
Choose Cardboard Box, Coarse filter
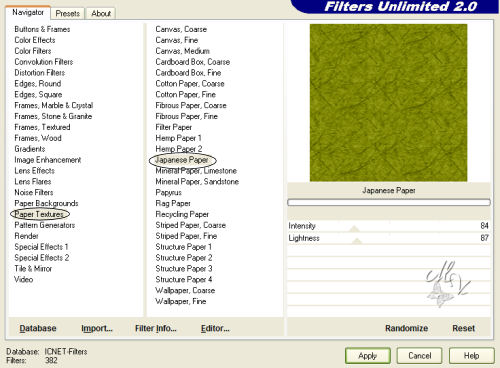[193, 62]
